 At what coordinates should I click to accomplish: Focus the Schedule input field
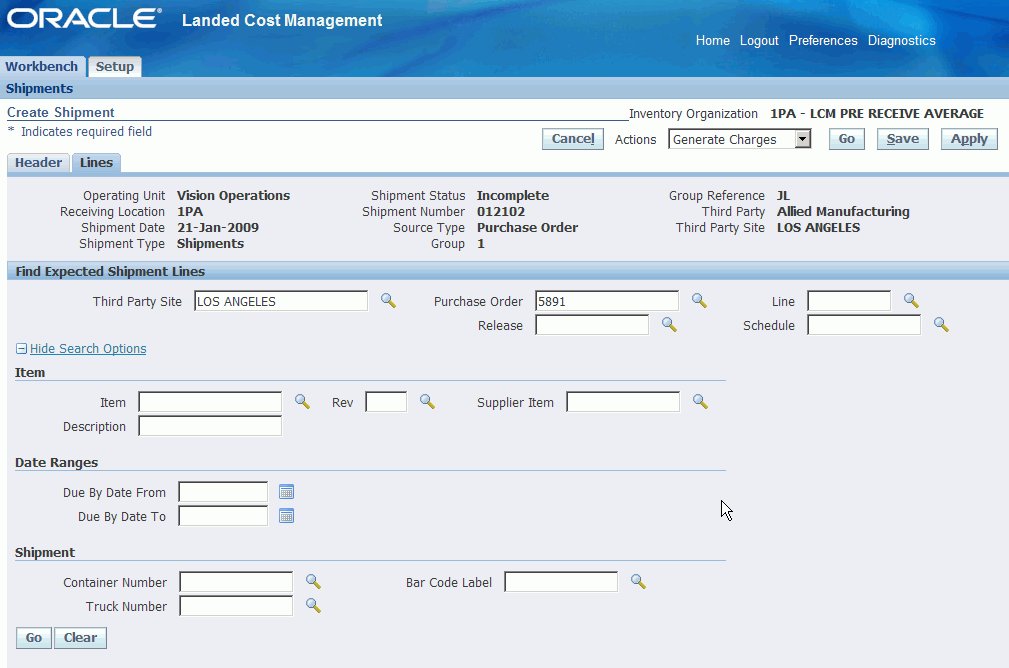click(x=864, y=325)
